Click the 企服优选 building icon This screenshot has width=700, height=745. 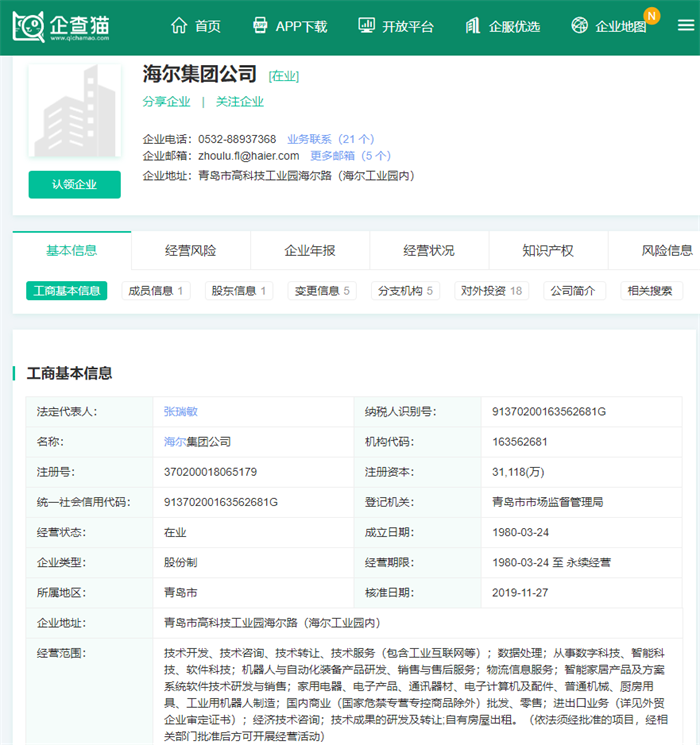click(x=472, y=26)
